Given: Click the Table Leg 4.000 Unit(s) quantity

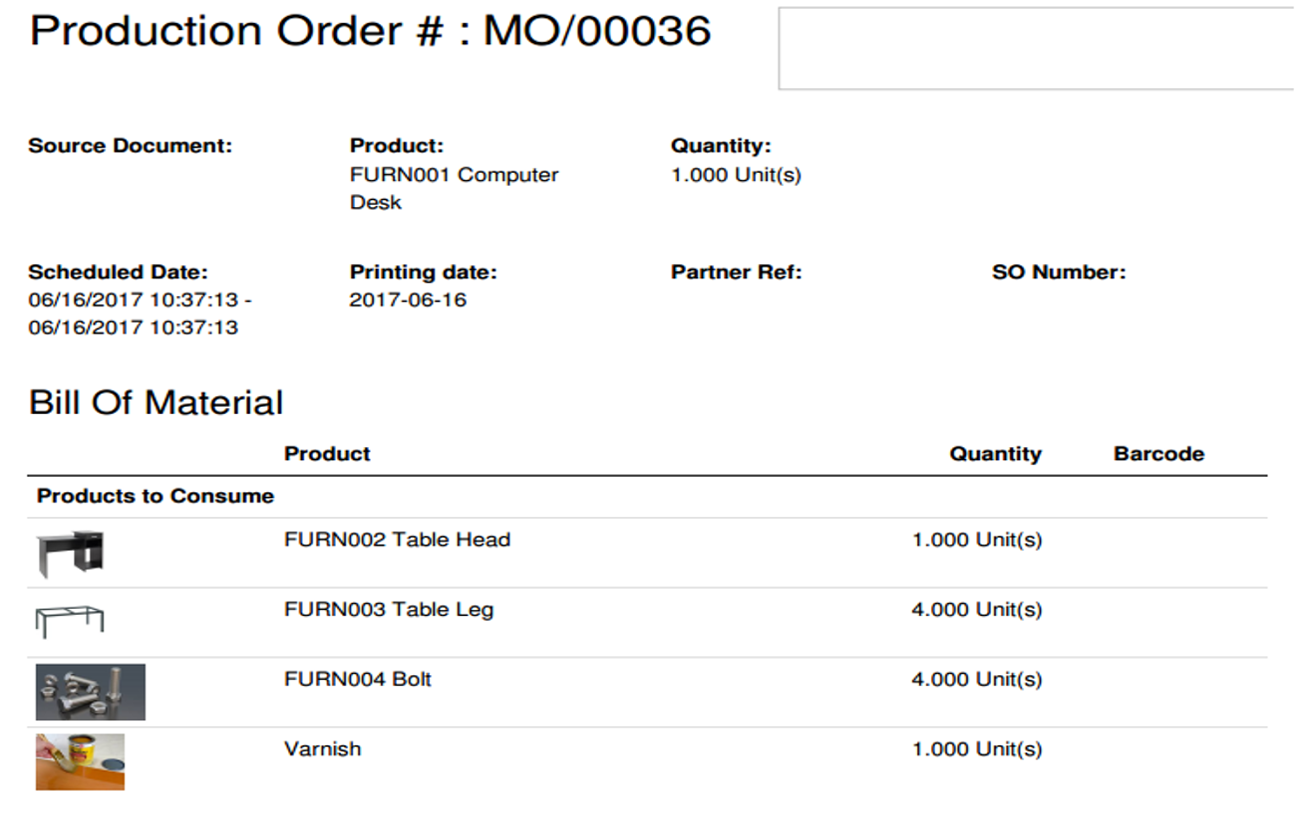Looking at the screenshot, I should click(977, 610).
